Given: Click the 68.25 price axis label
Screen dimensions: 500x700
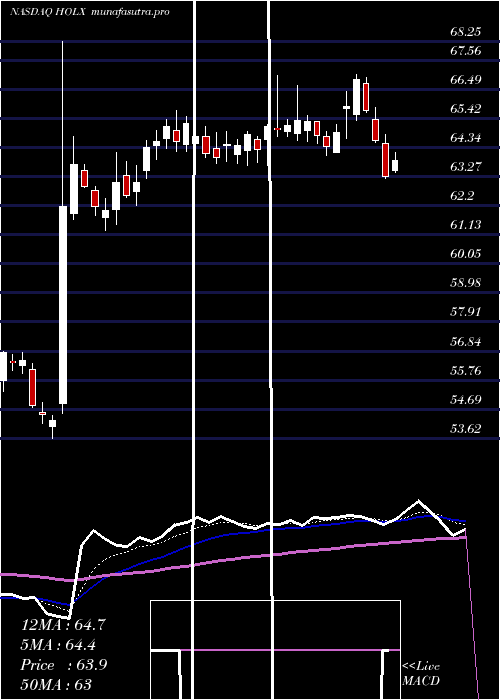Looking at the screenshot, I should [x=466, y=32].
